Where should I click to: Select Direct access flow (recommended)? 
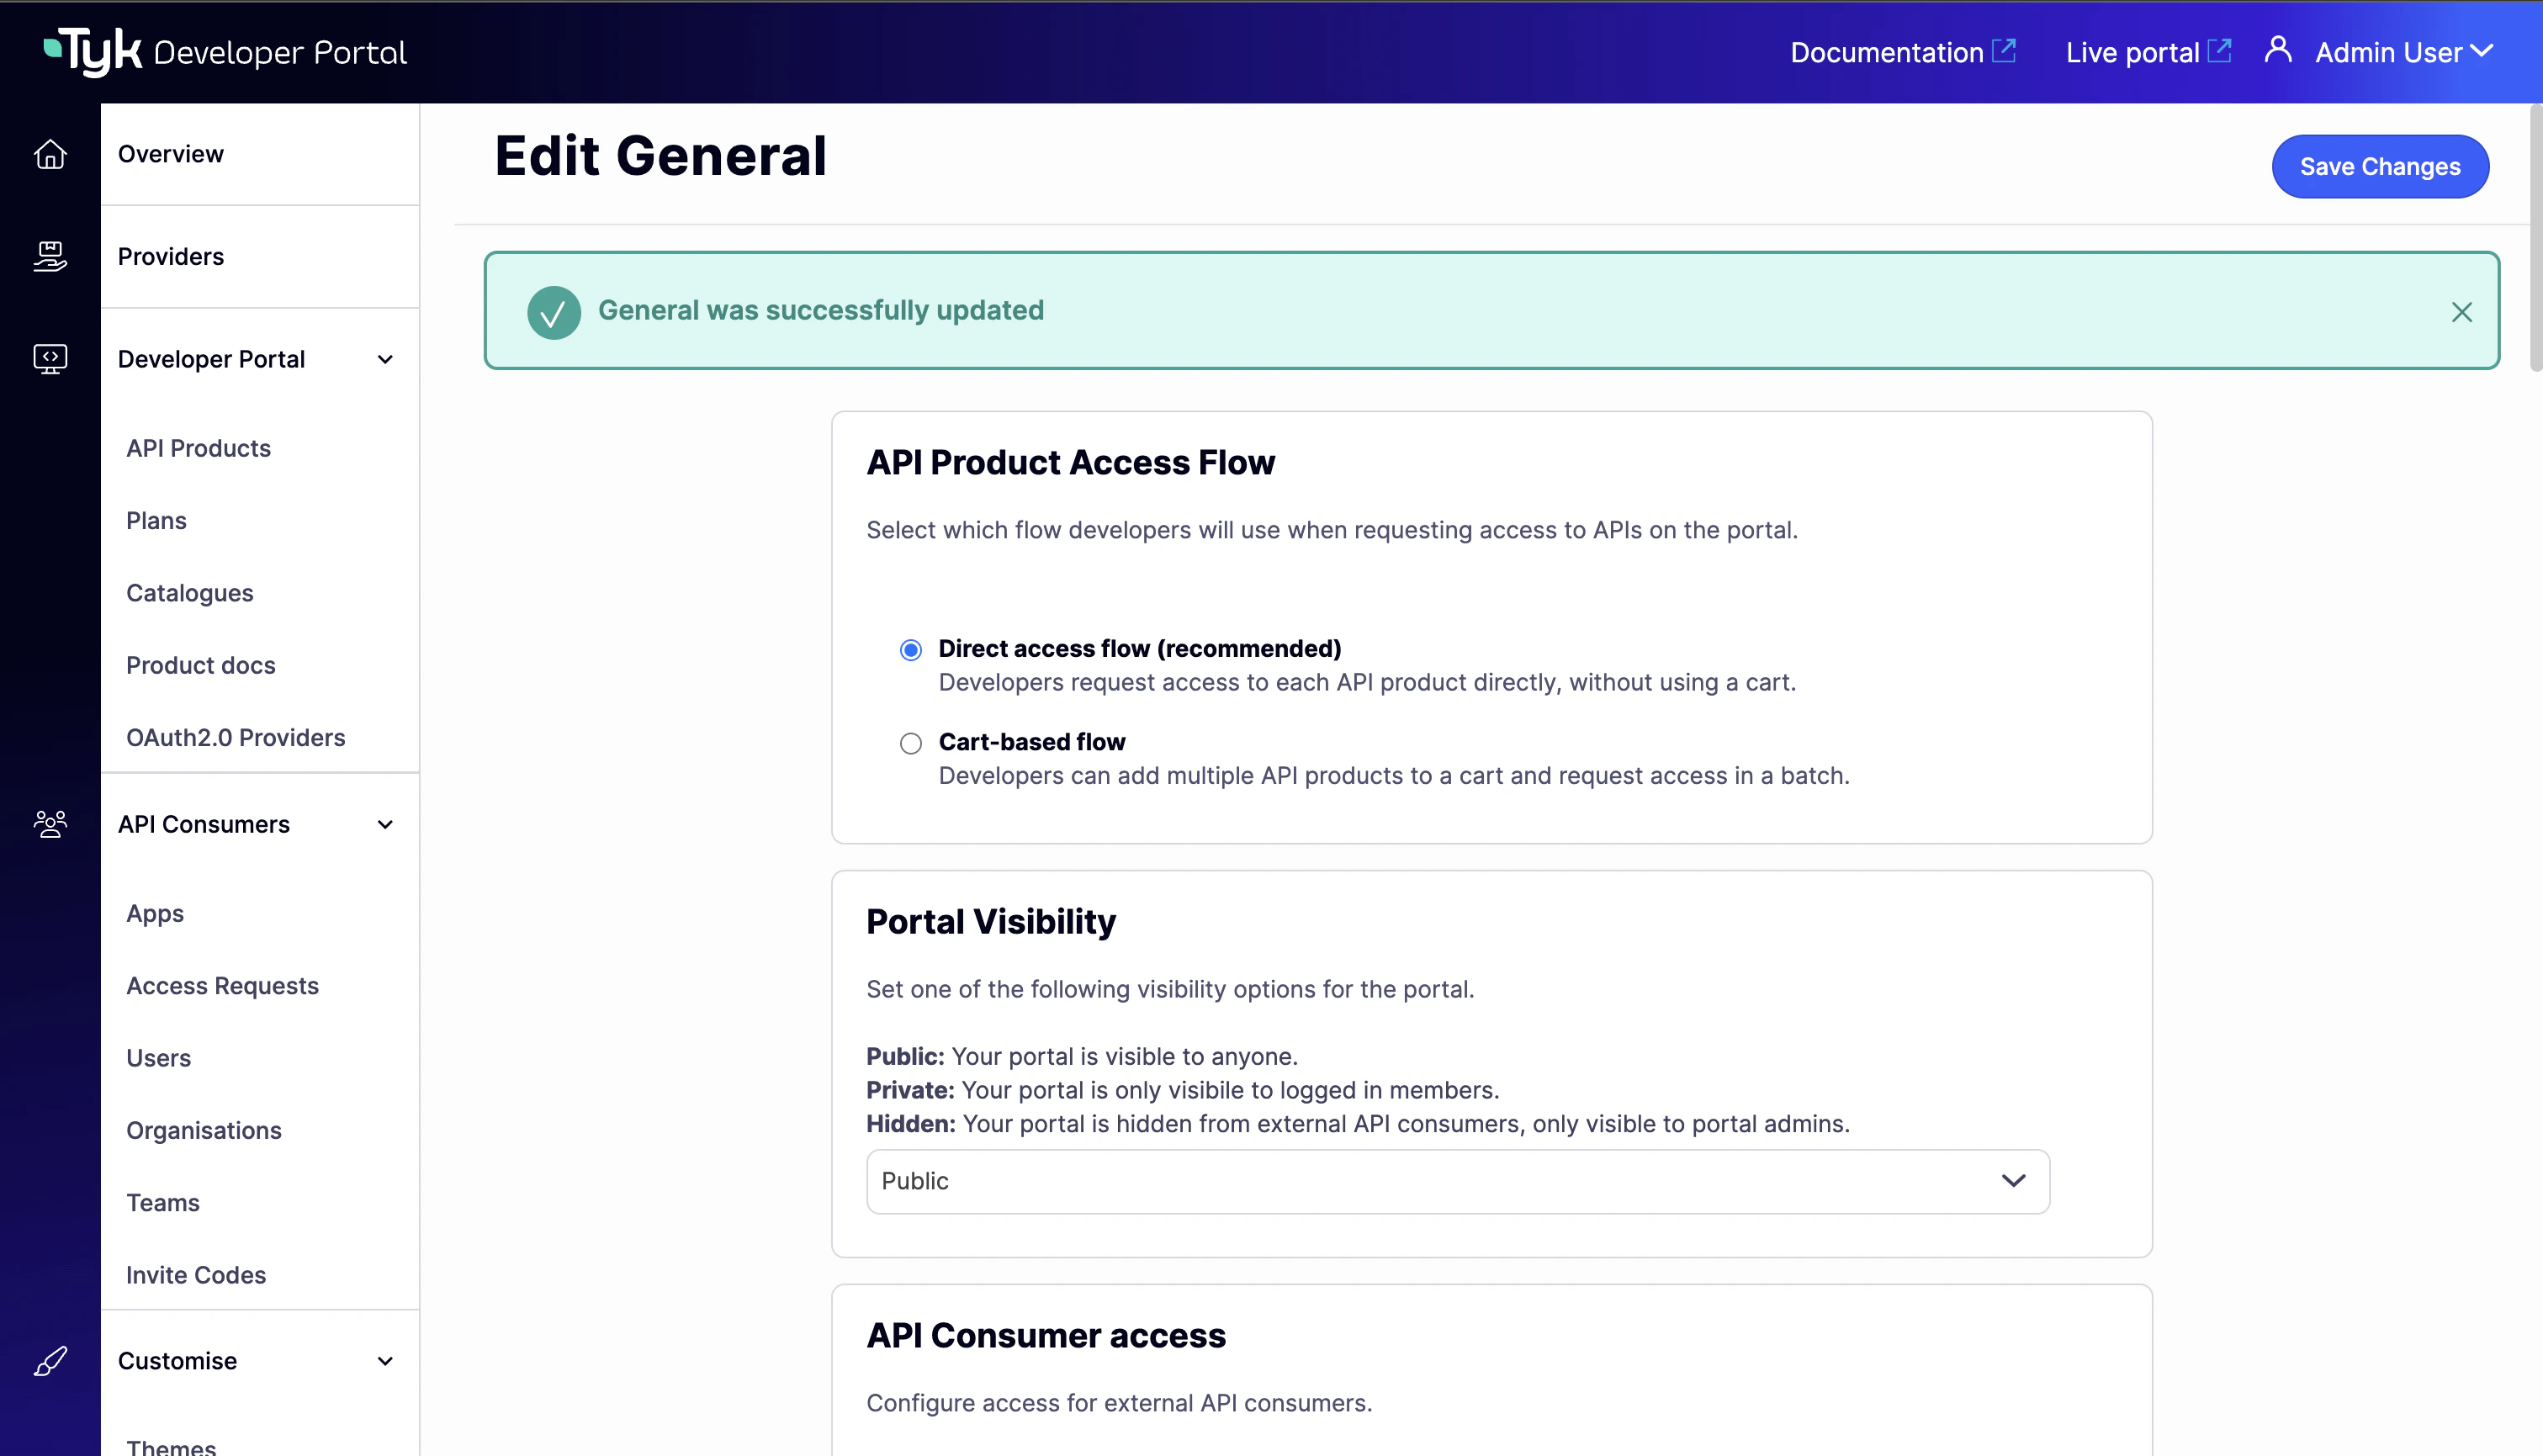(910, 649)
